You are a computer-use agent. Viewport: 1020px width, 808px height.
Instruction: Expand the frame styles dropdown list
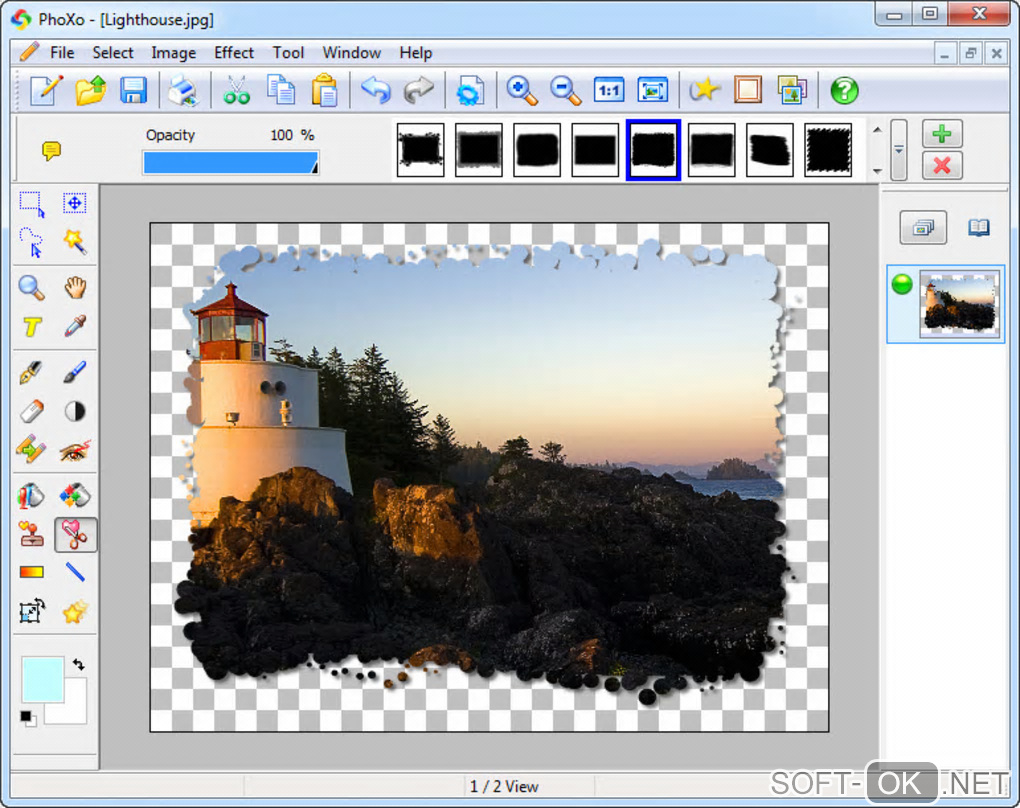[899, 149]
